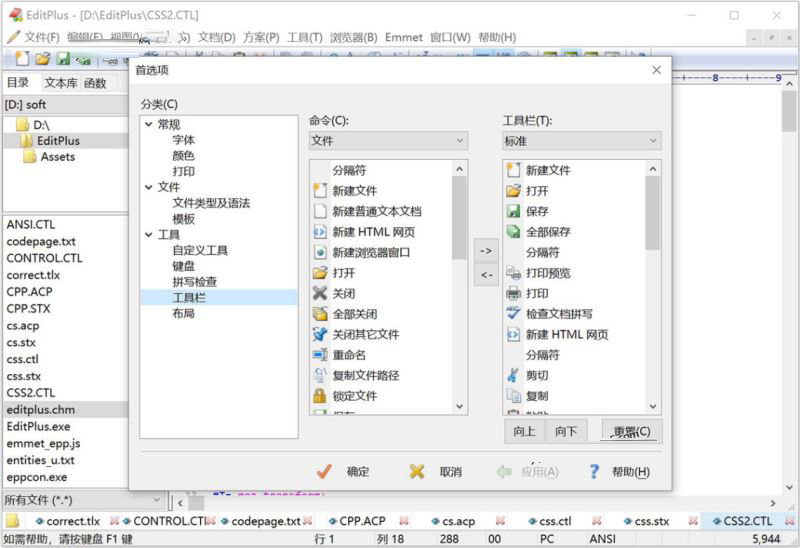Image resolution: width=800 pixels, height=548 pixels.
Task: Open the 命令 category dropdown showing 文件
Action: click(388, 141)
